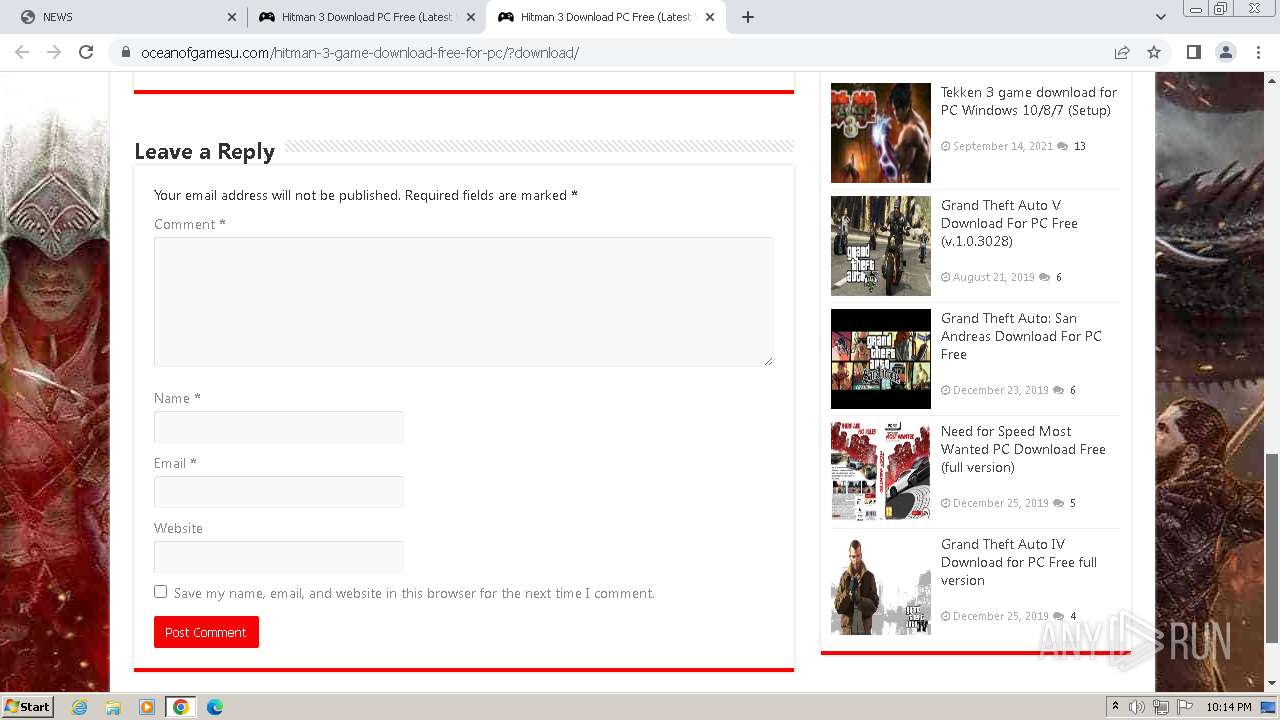Open the Windows Start menu
Screen dimensions: 1280x720
[27, 706]
